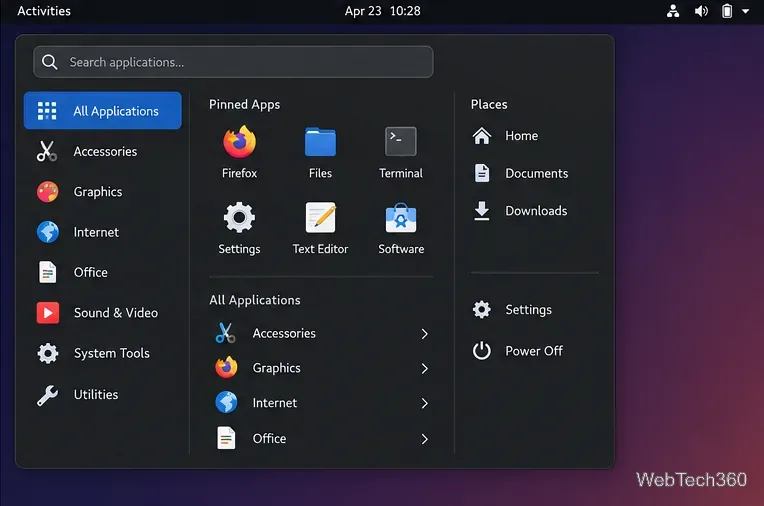Click the Home house icon in Places

pos(481,136)
